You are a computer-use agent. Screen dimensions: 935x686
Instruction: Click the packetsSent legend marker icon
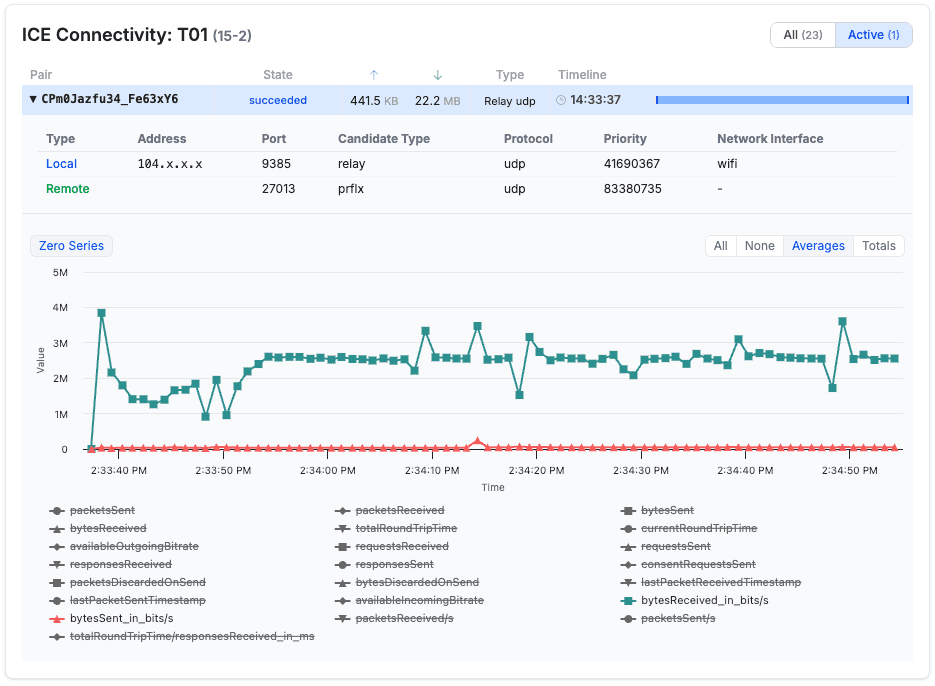point(57,510)
